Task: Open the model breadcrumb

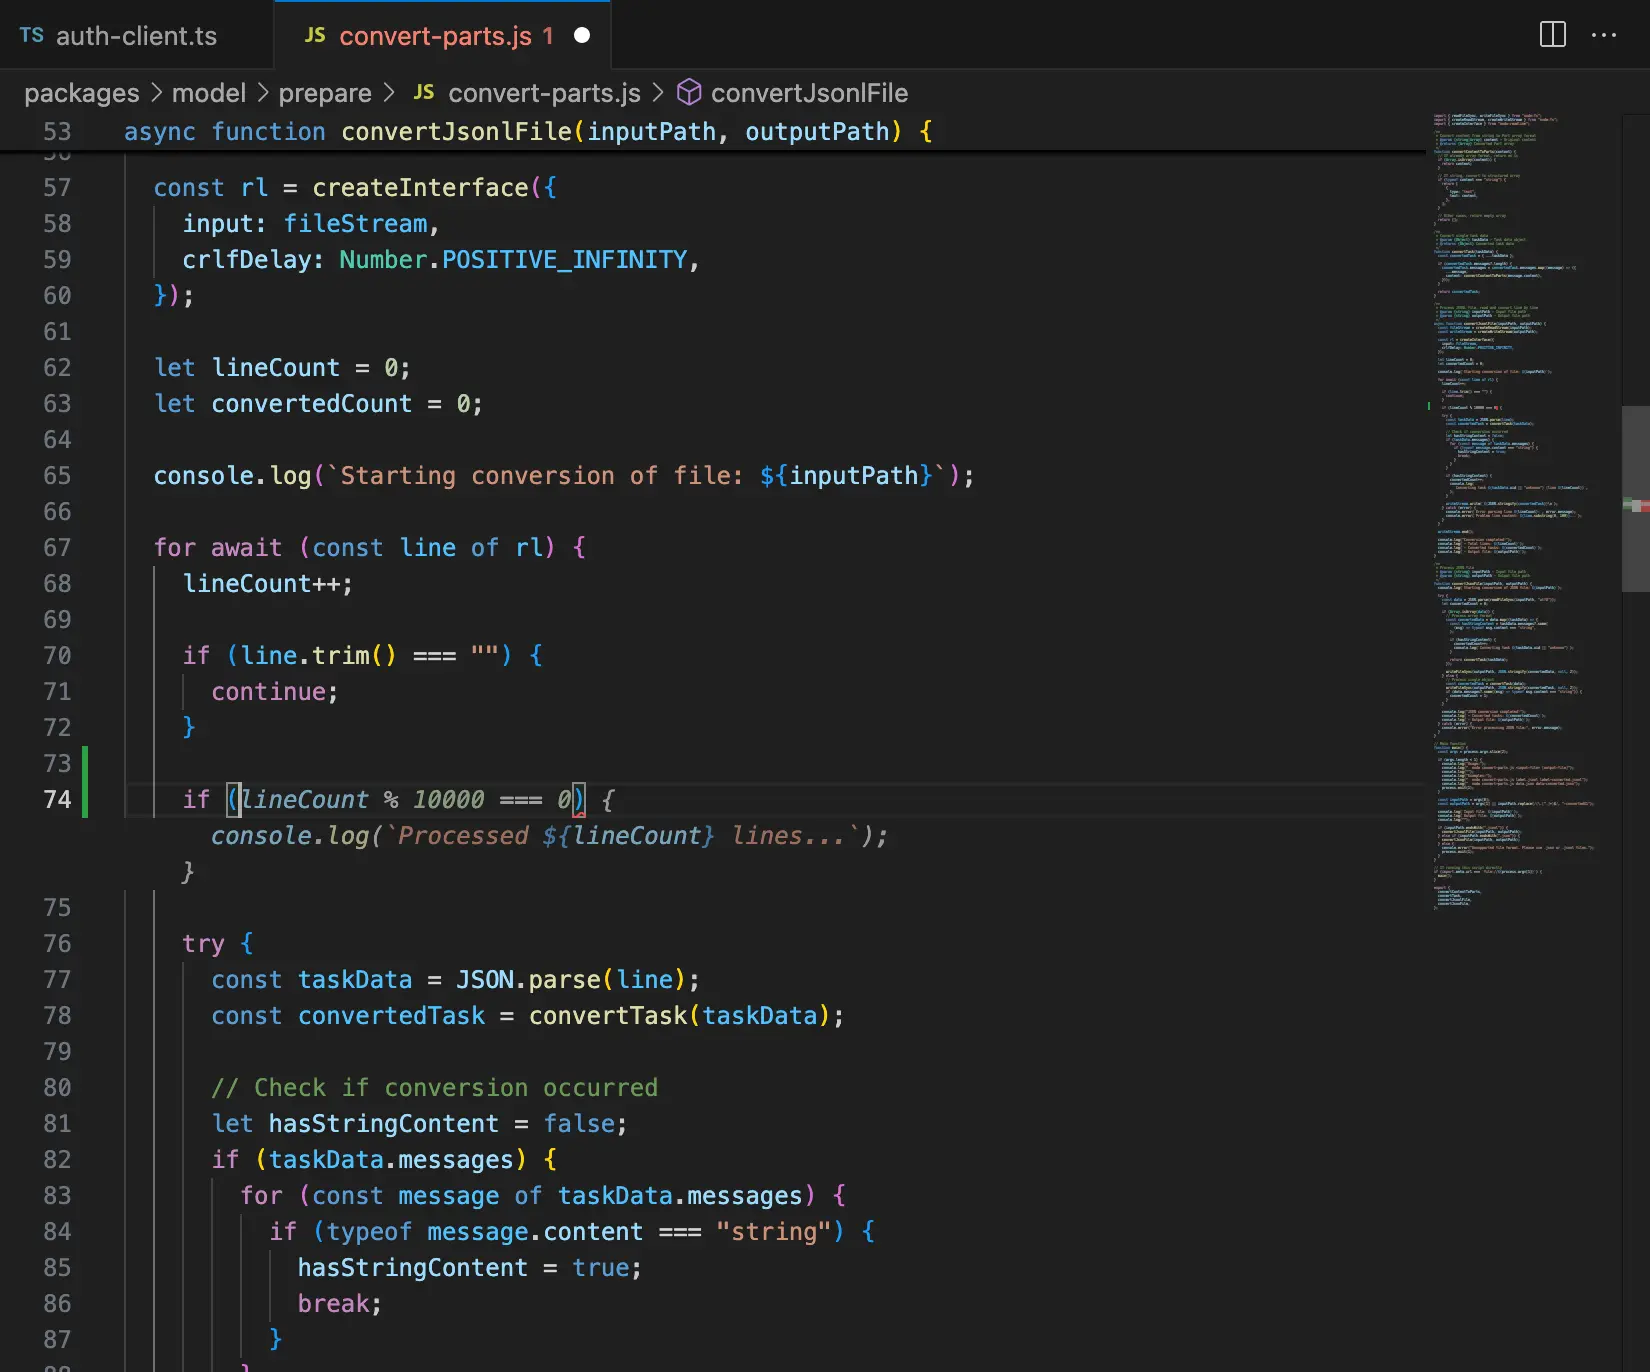Action: click(209, 93)
